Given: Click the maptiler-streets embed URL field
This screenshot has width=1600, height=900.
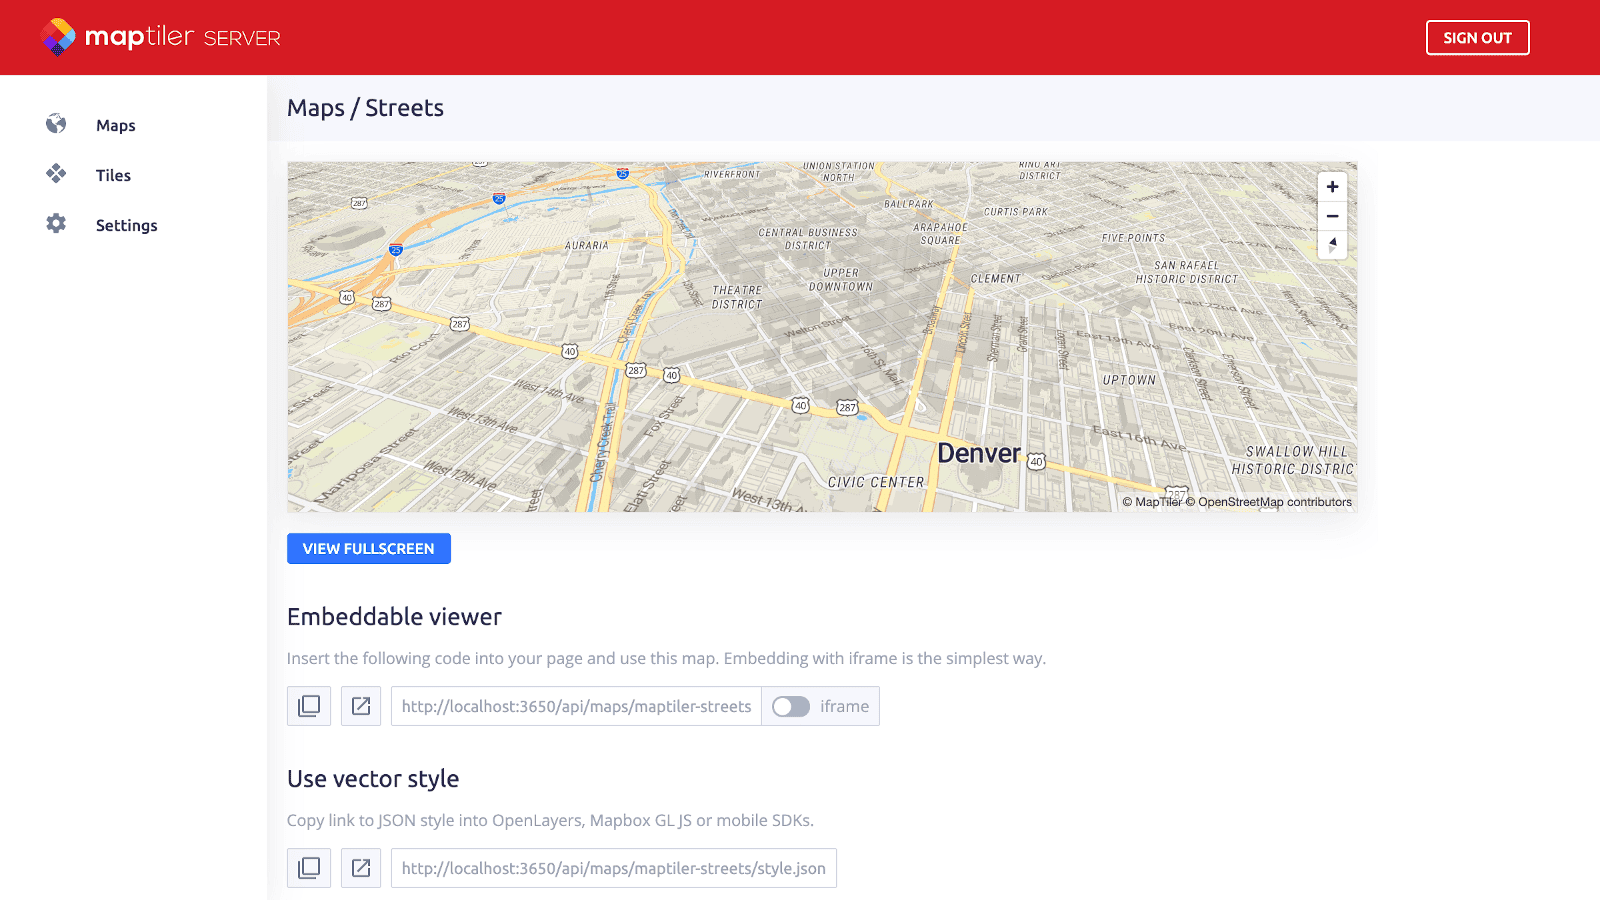Looking at the screenshot, I should pyautogui.click(x=576, y=706).
